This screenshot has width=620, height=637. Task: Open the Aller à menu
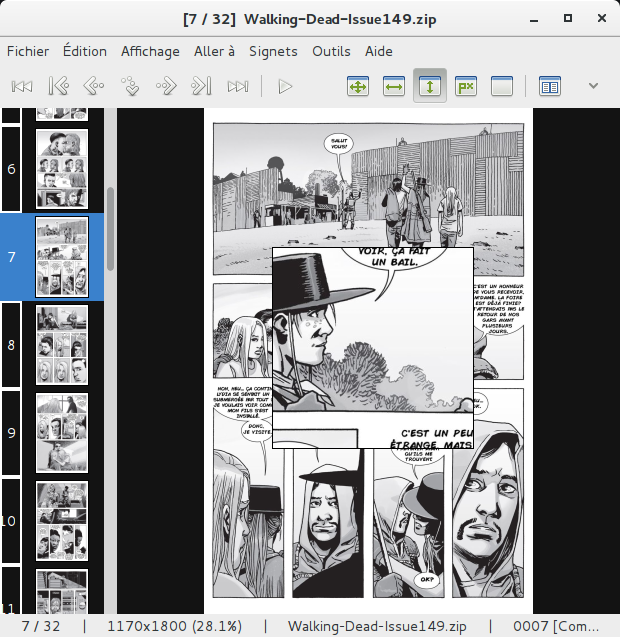[x=214, y=51]
